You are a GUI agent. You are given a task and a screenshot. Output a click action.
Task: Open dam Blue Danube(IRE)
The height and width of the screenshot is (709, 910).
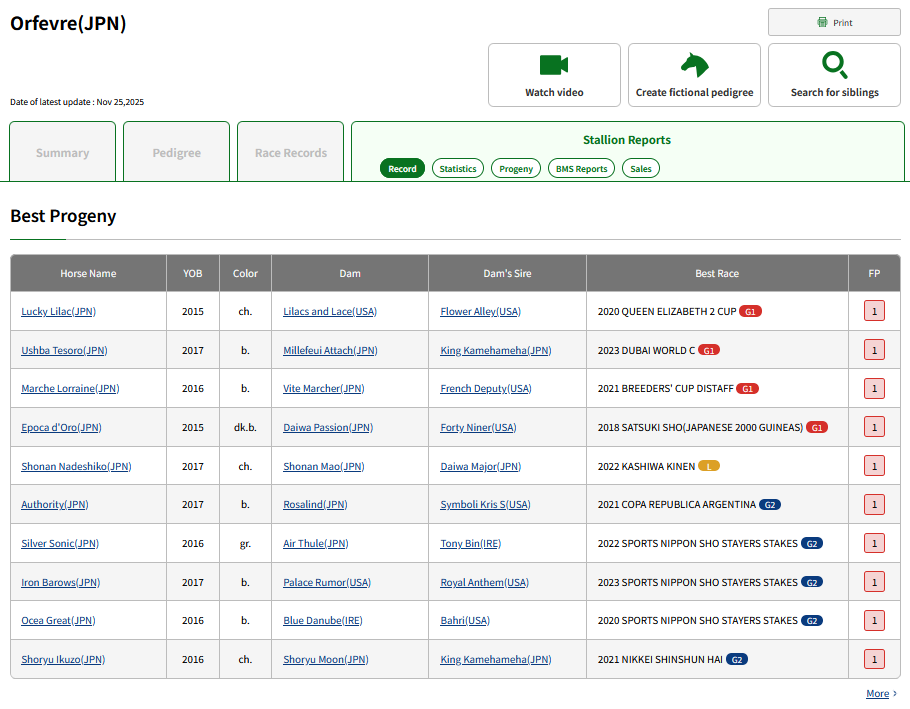[323, 621]
